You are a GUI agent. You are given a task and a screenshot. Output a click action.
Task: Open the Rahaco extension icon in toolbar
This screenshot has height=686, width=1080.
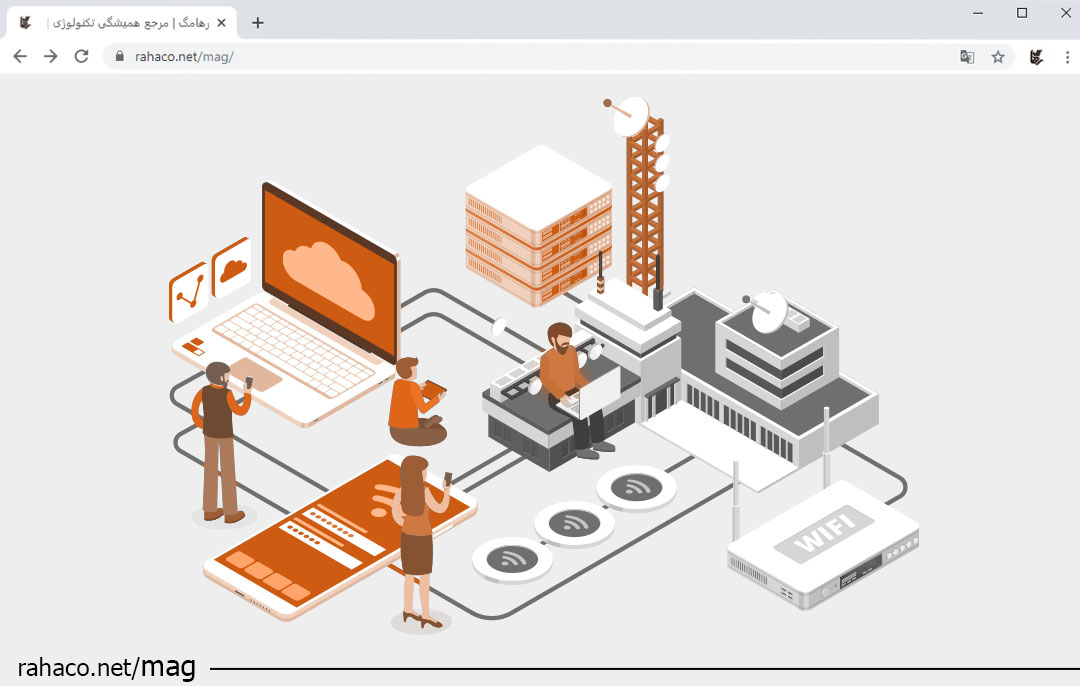tap(1036, 57)
